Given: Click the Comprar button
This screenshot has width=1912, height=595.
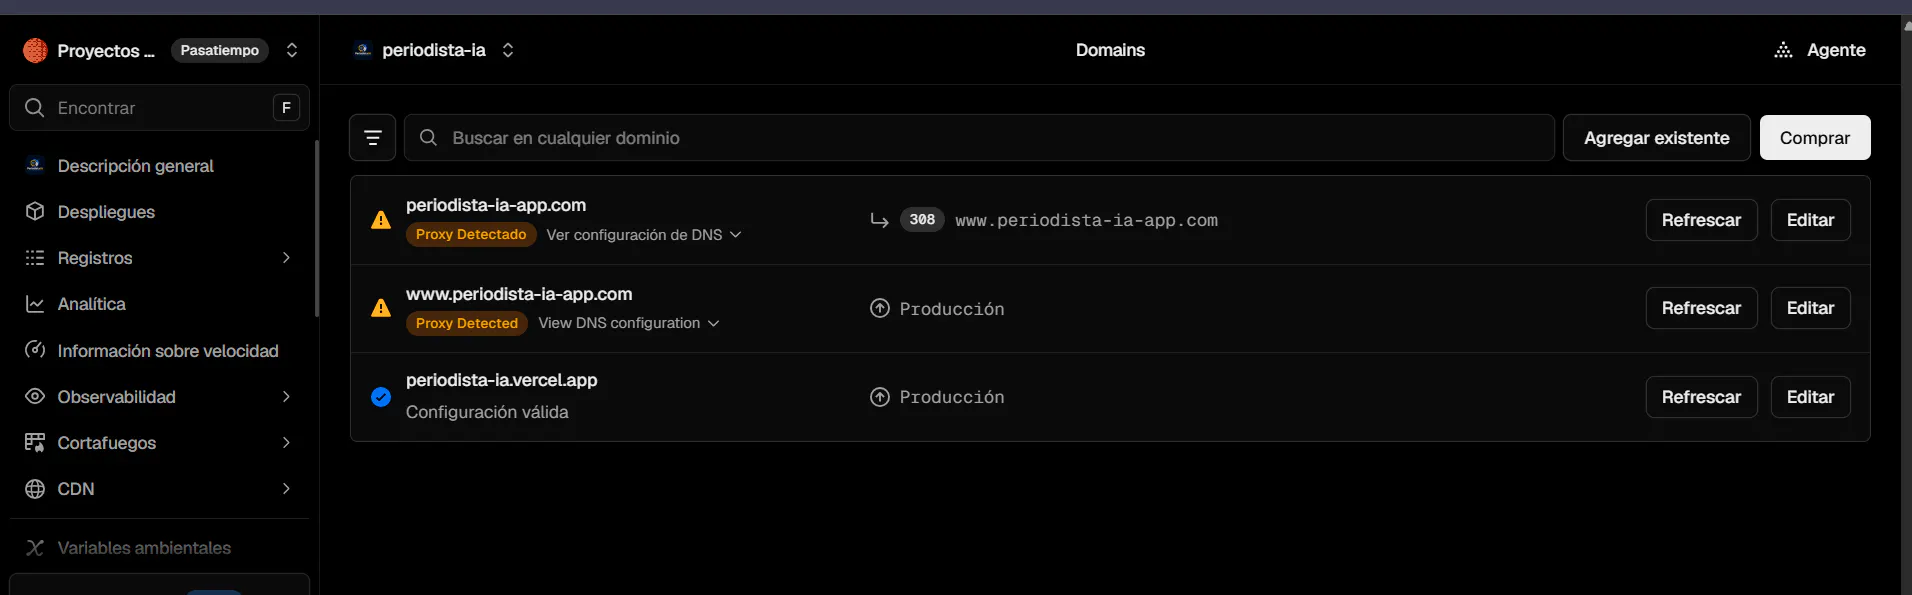Looking at the screenshot, I should (1815, 138).
